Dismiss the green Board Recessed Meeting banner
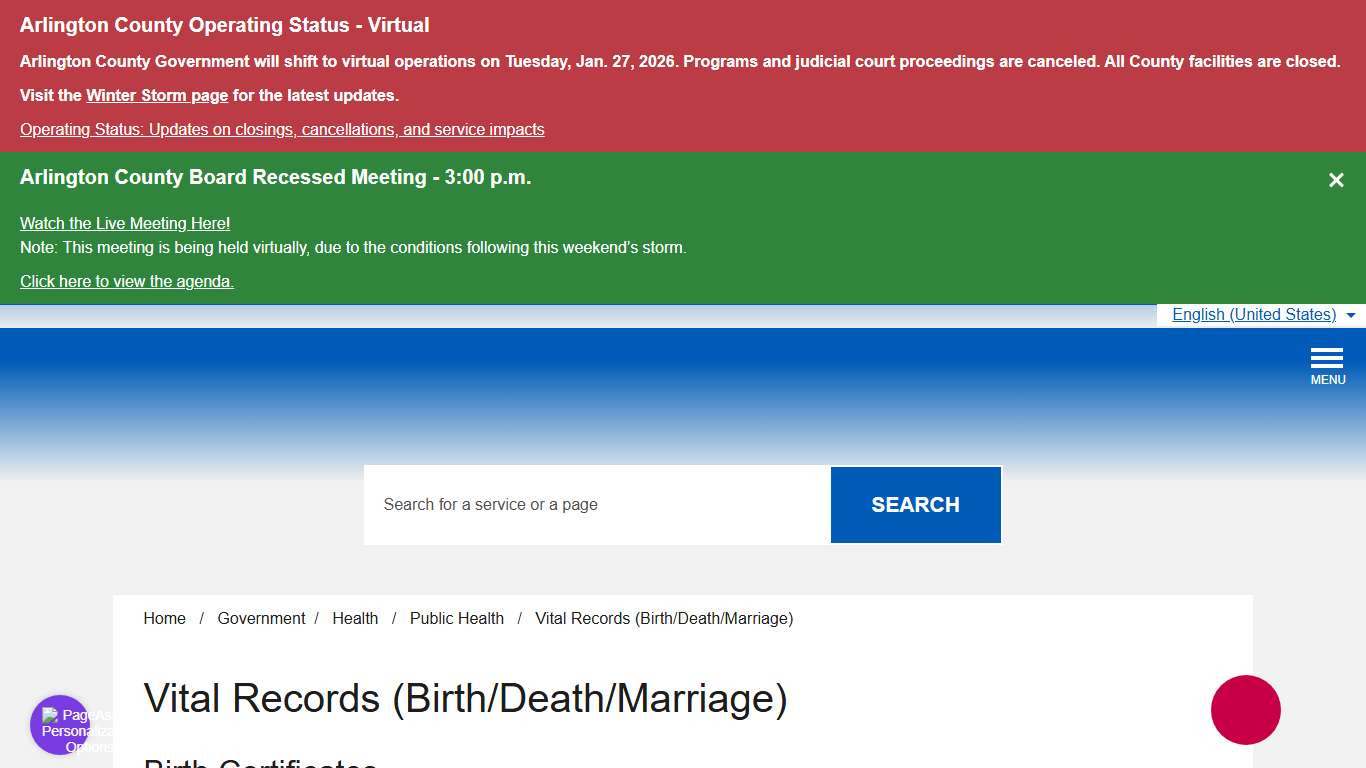1366x768 pixels. tap(1336, 180)
